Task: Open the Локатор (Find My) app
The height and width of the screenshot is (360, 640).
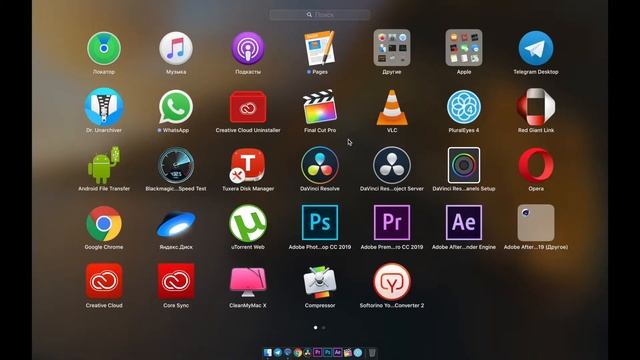Action: (x=104, y=49)
